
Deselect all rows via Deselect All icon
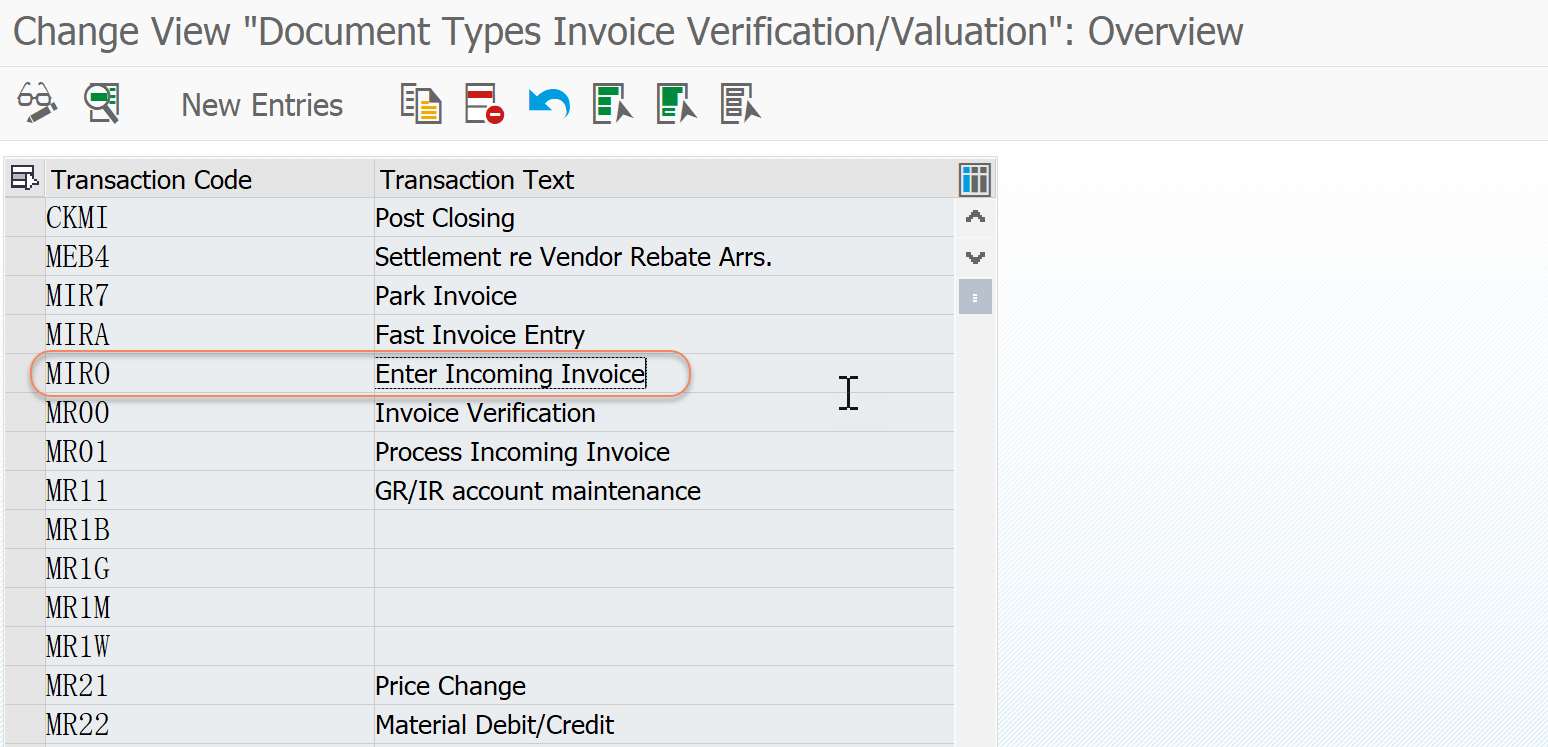click(740, 103)
